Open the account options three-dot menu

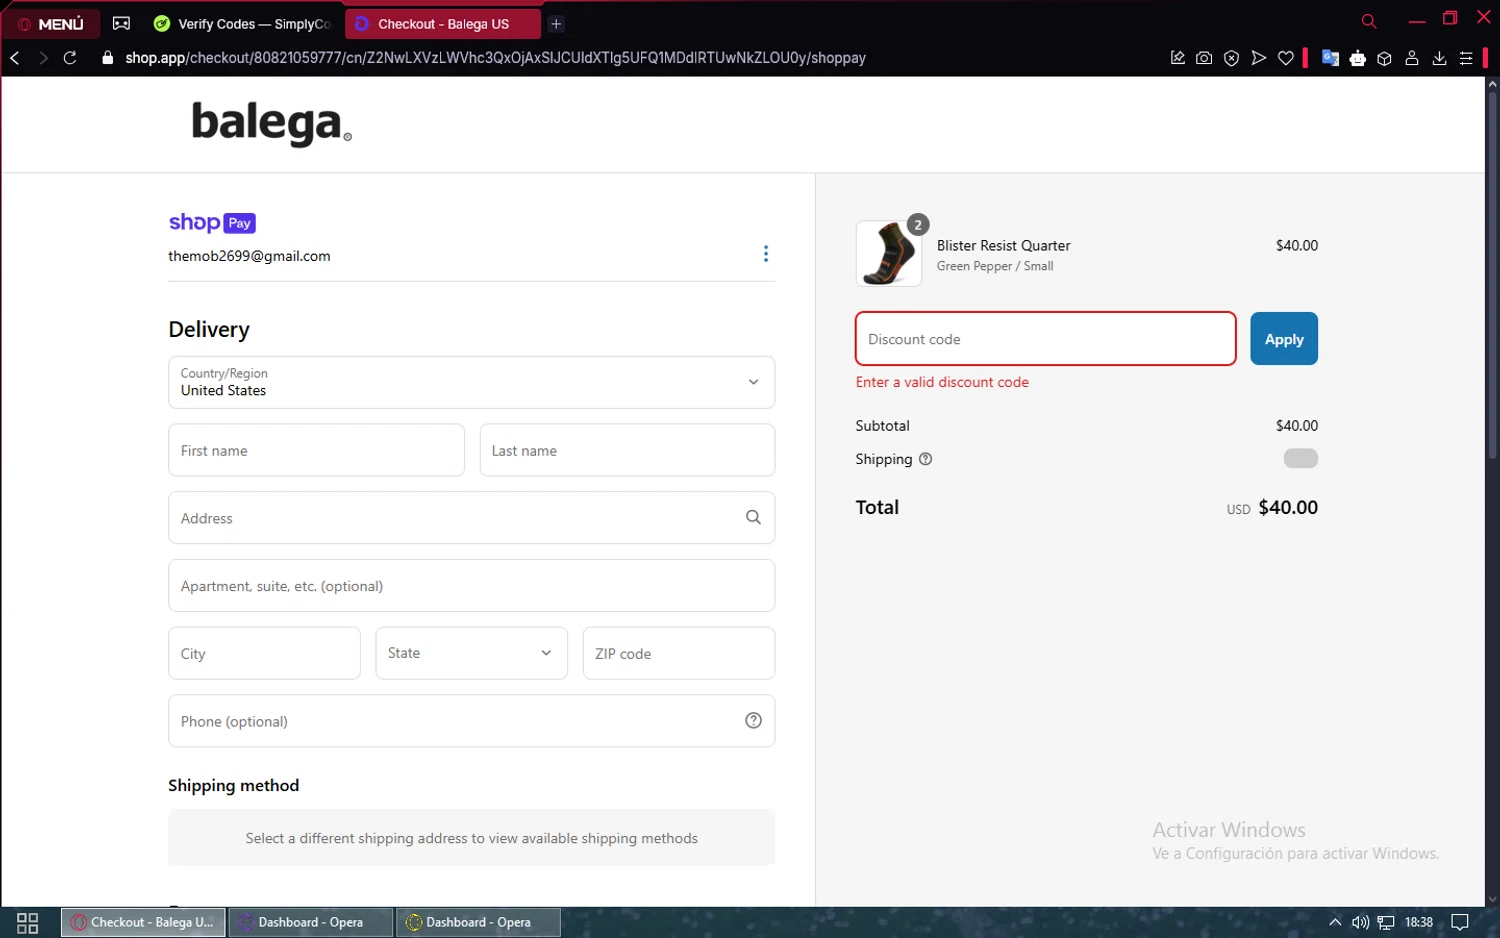(x=766, y=254)
